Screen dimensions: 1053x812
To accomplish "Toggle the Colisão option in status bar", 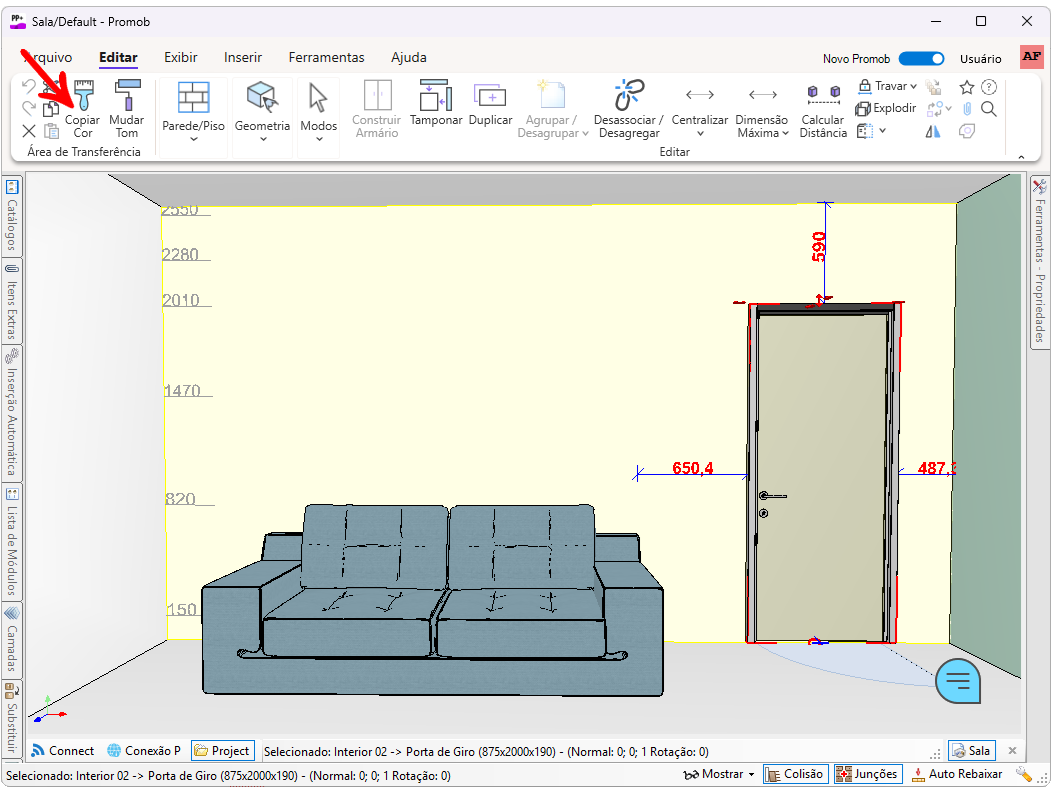I will (795, 773).
